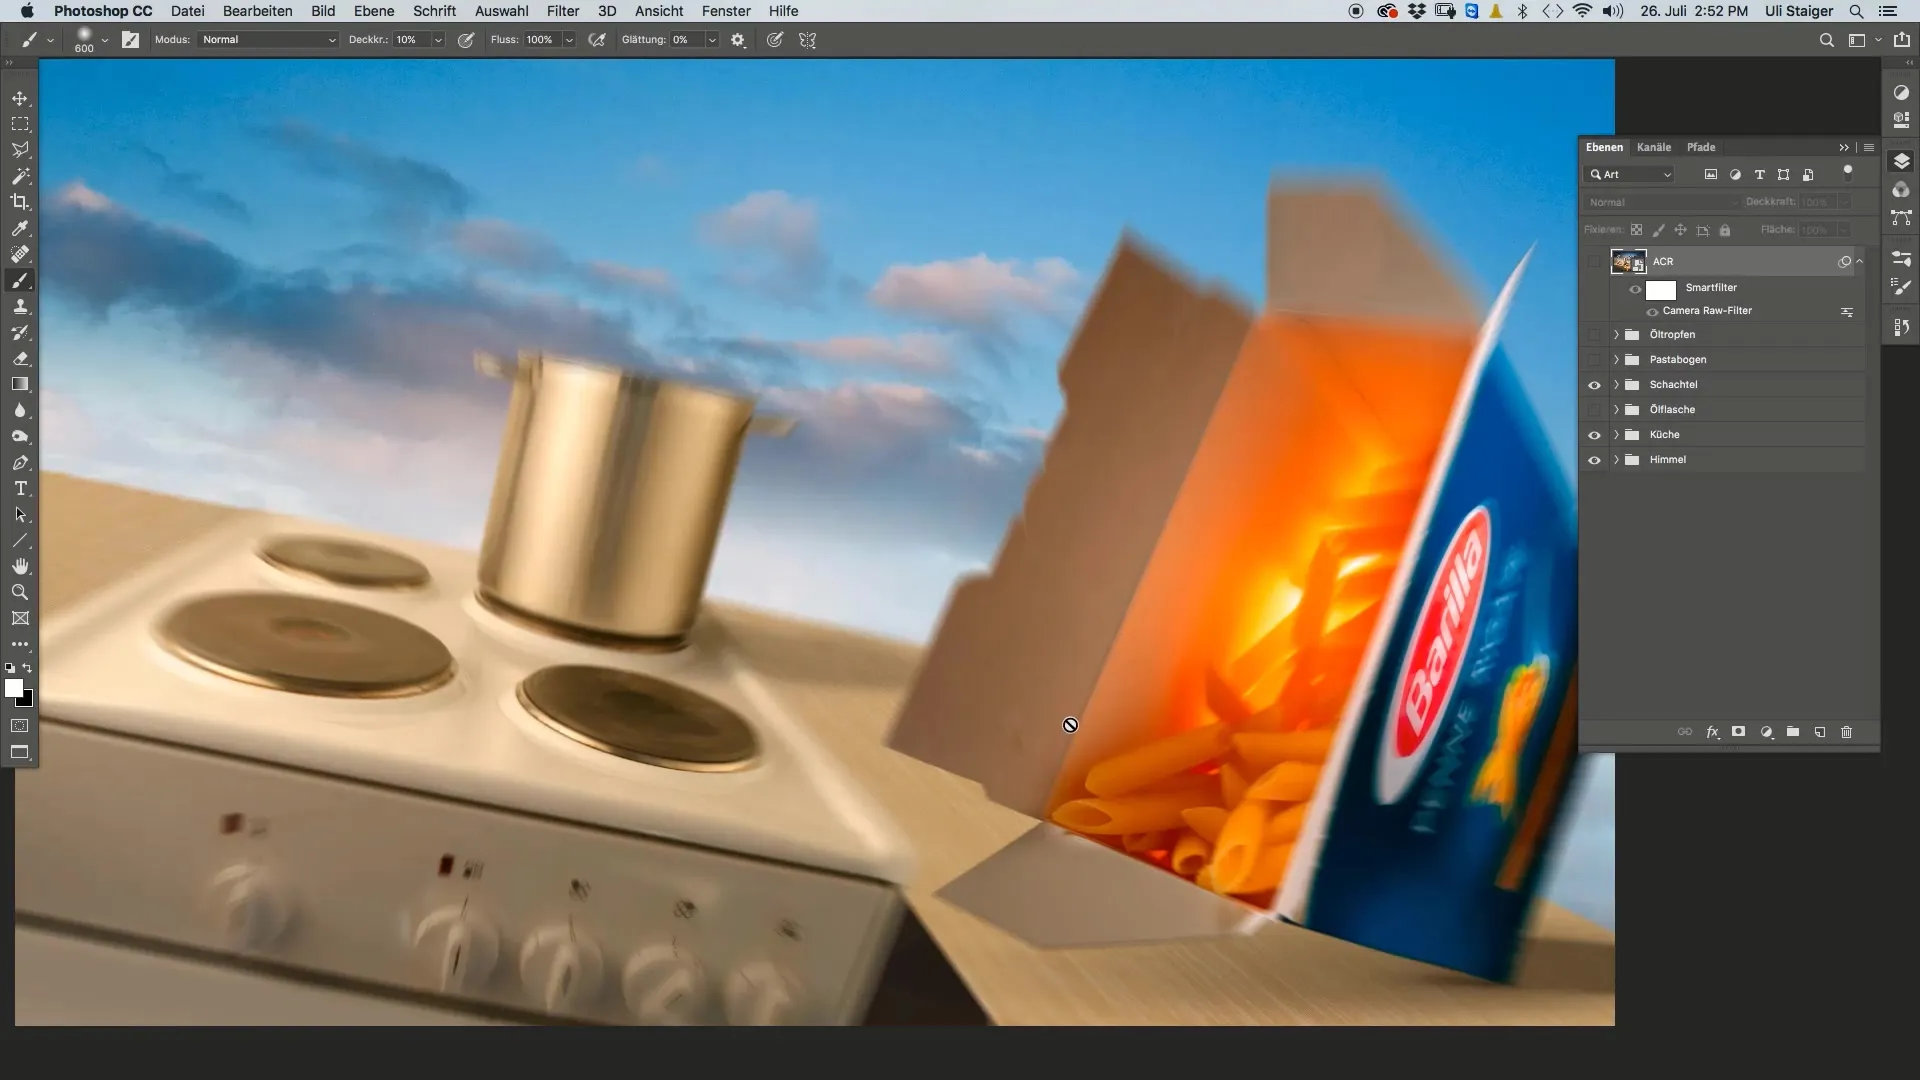Click the Frame tool below Zoom

pos(20,618)
